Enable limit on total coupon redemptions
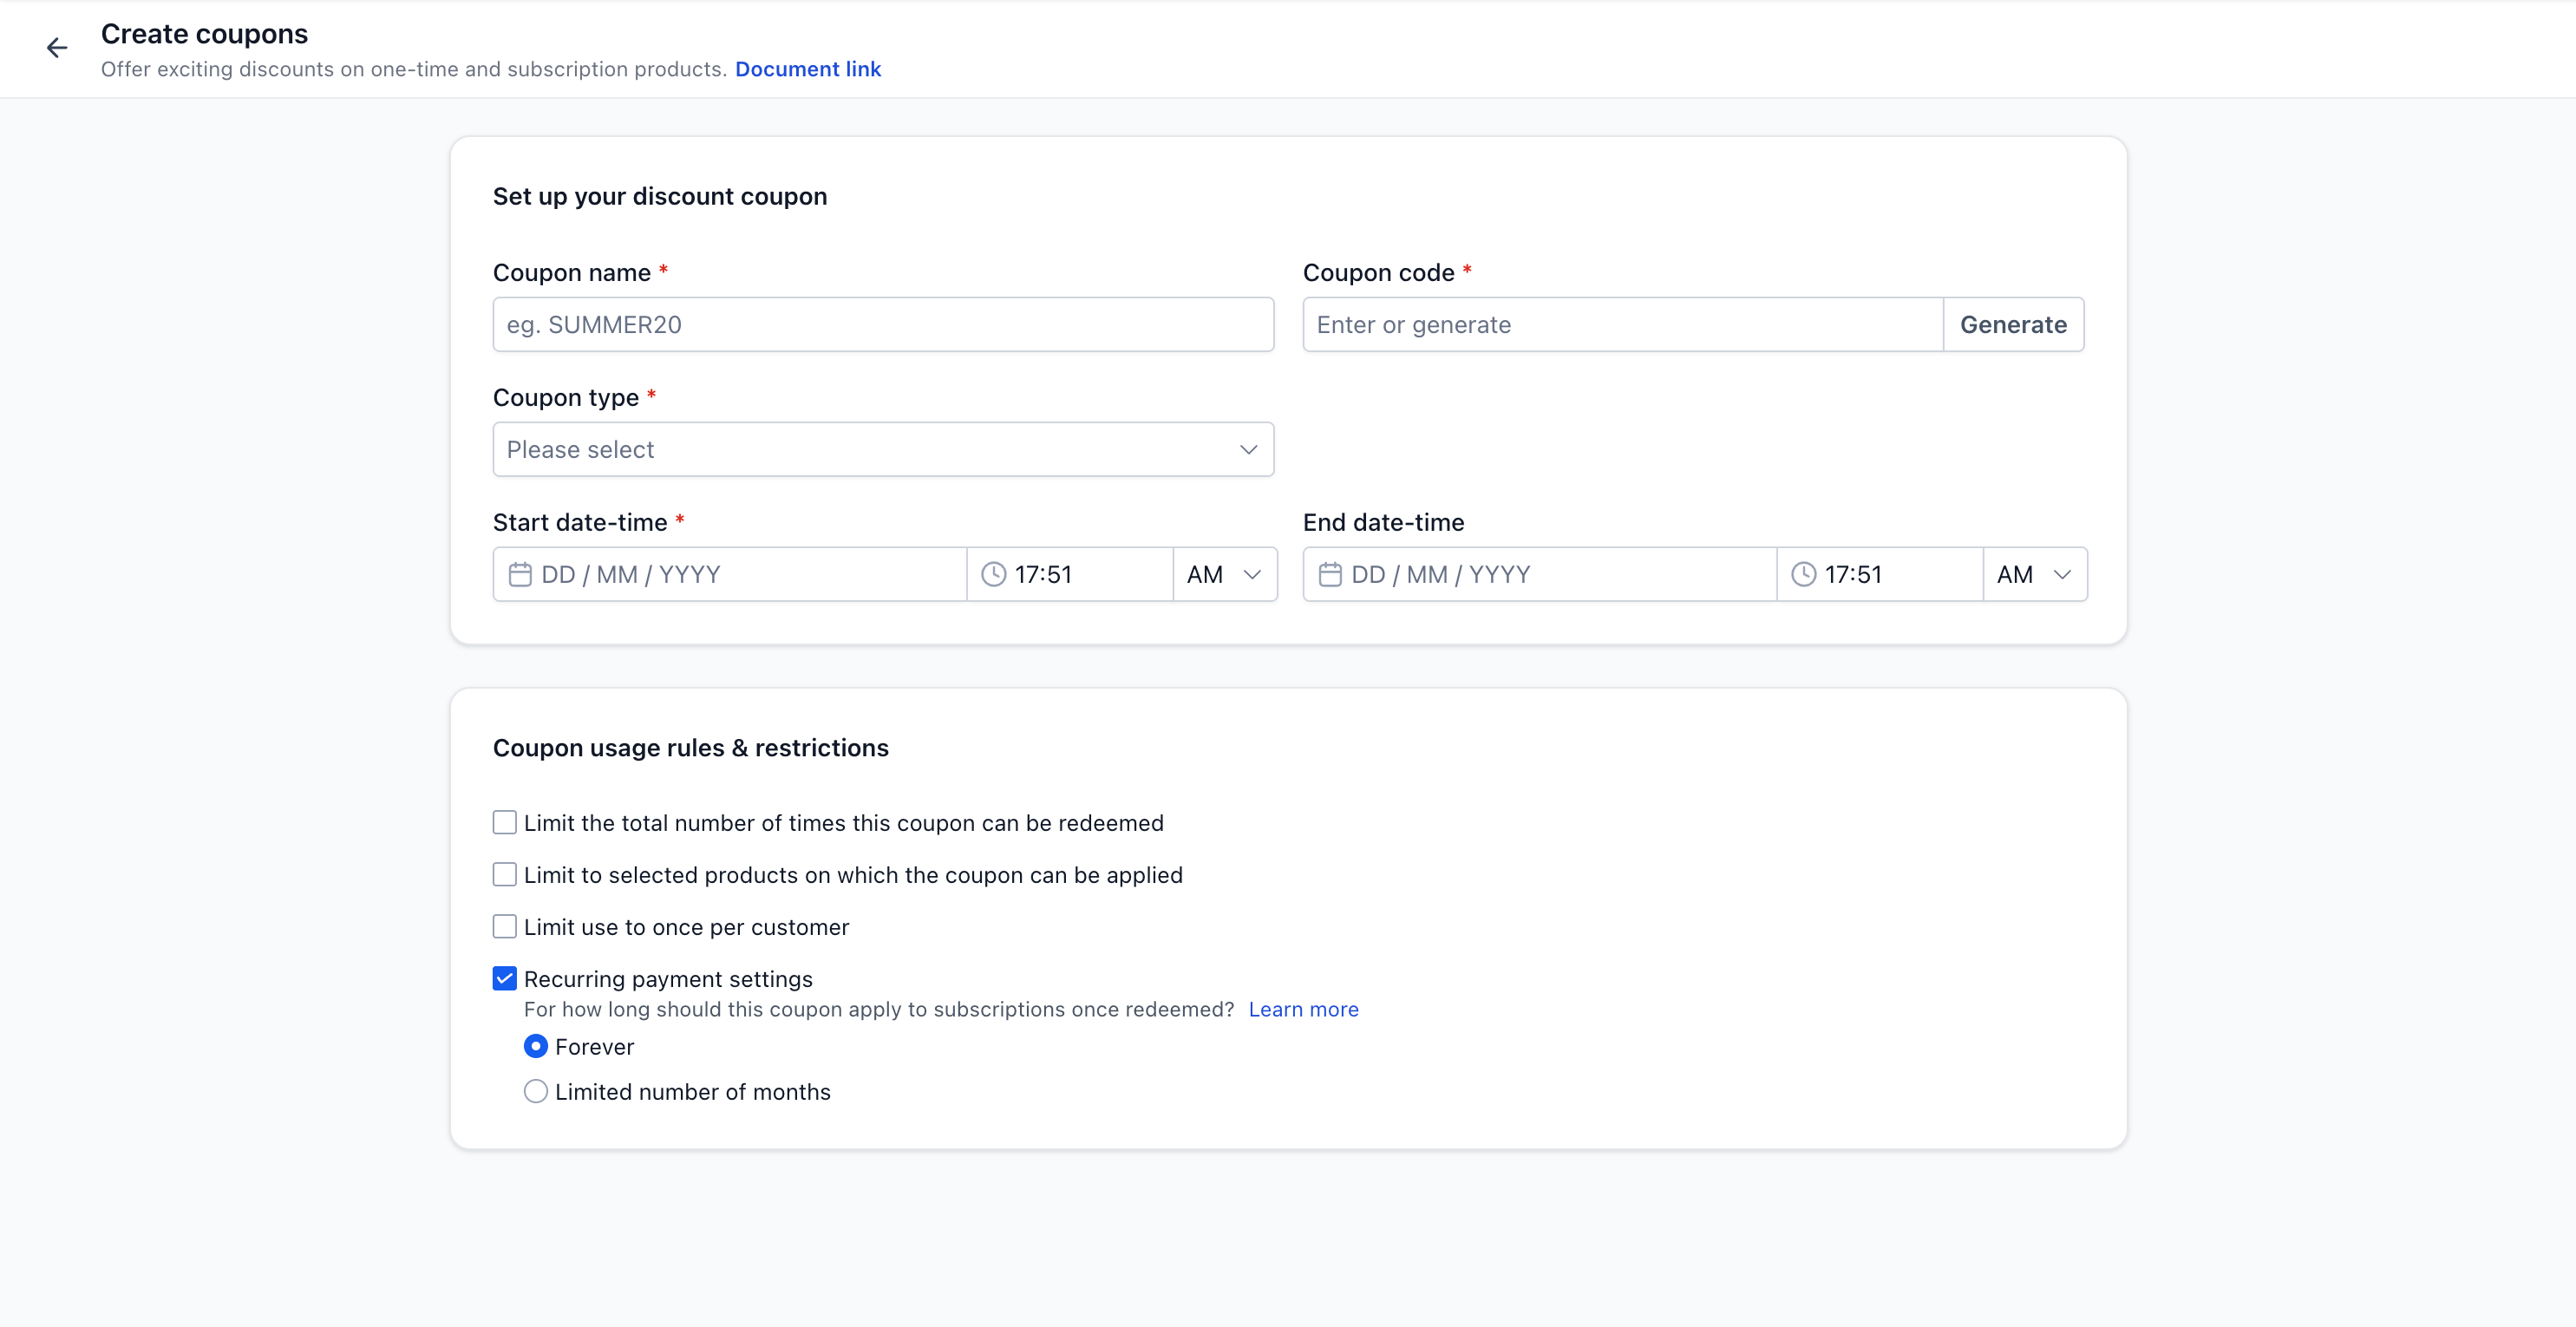 pos(505,822)
